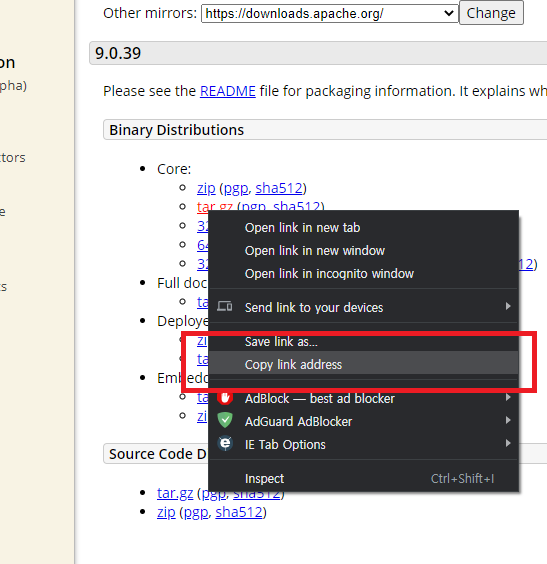Click the AdBlock red hand icon
Screen dimensions: 547x564
coord(225,398)
